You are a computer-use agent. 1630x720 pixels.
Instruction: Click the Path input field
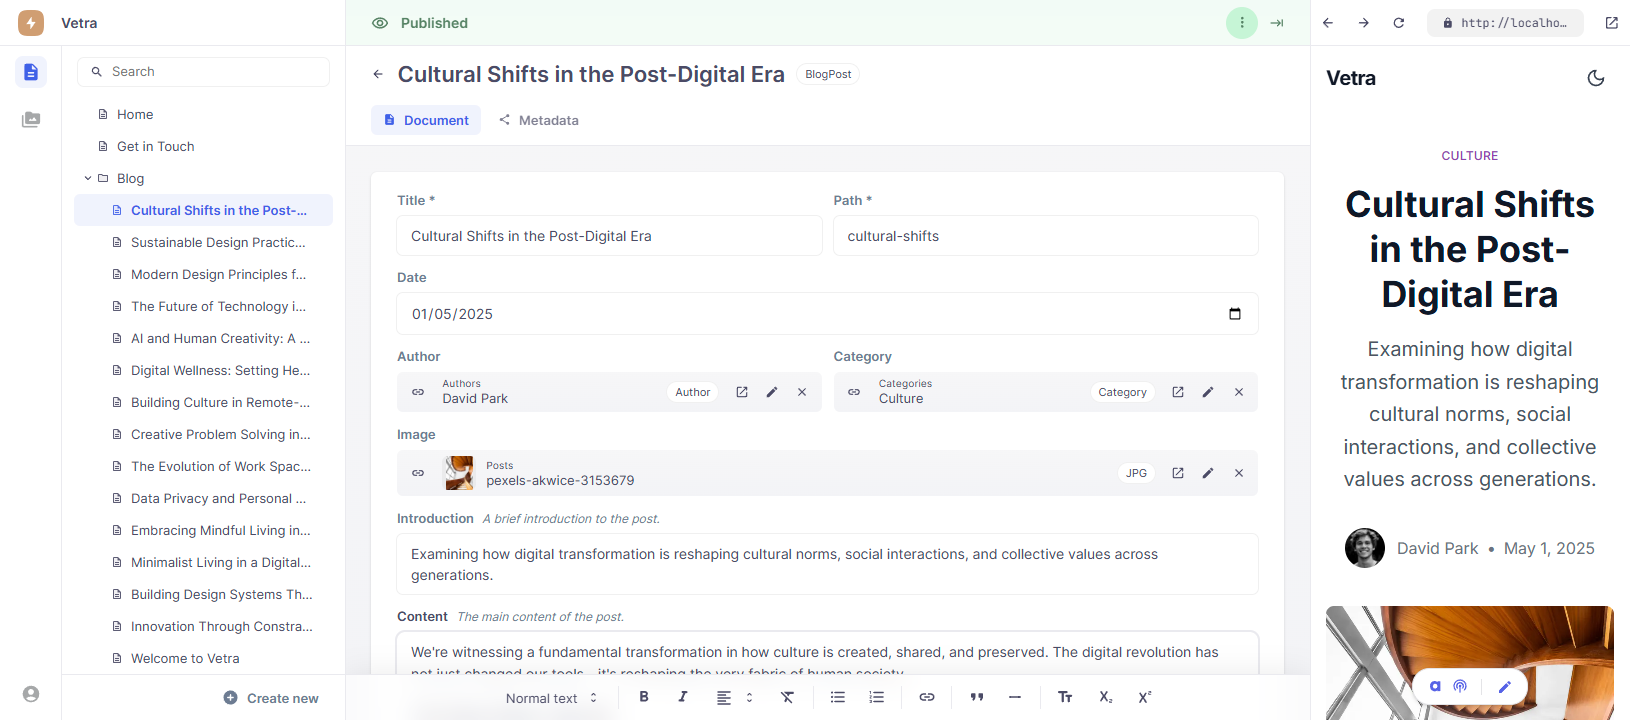[x=1045, y=236]
